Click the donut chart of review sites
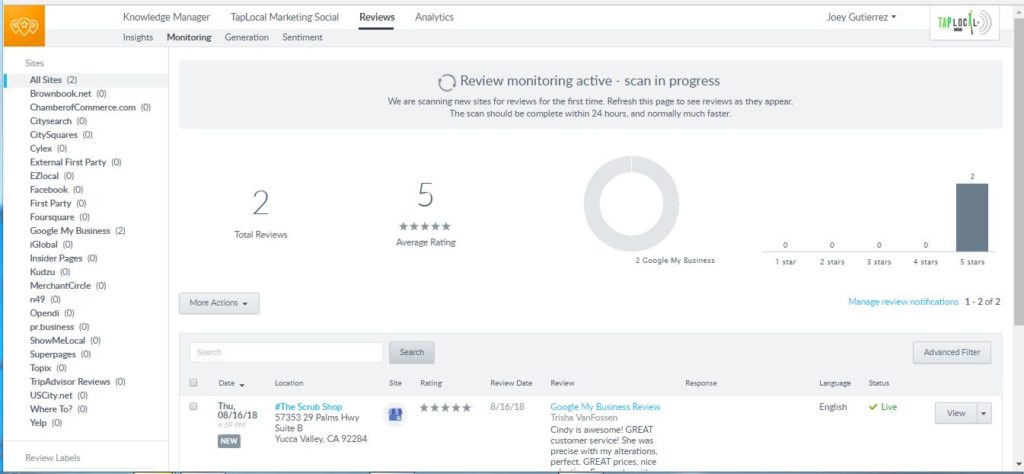The height and width of the screenshot is (474, 1024). click(632, 204)
